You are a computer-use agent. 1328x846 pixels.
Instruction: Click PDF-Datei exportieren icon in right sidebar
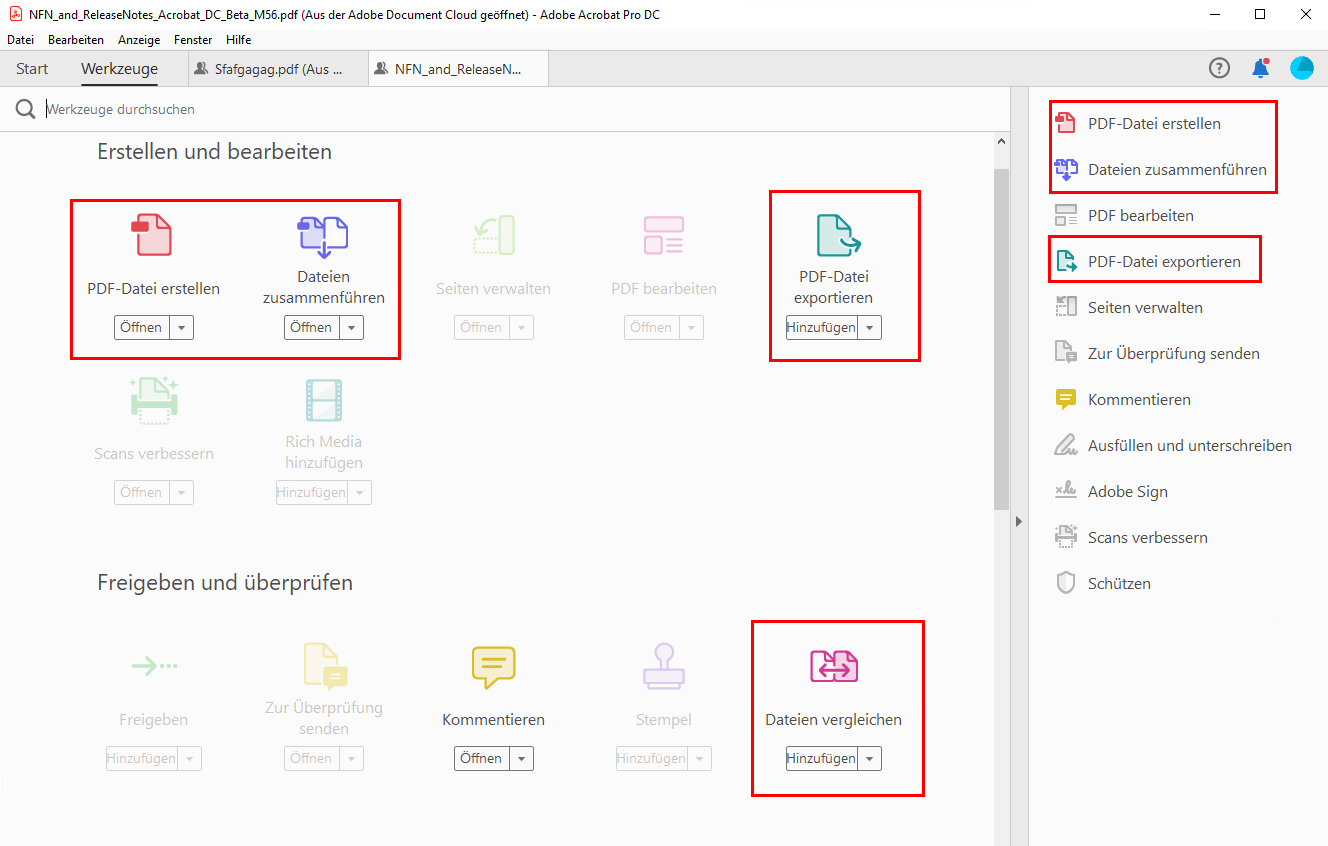click(1066, 261)
